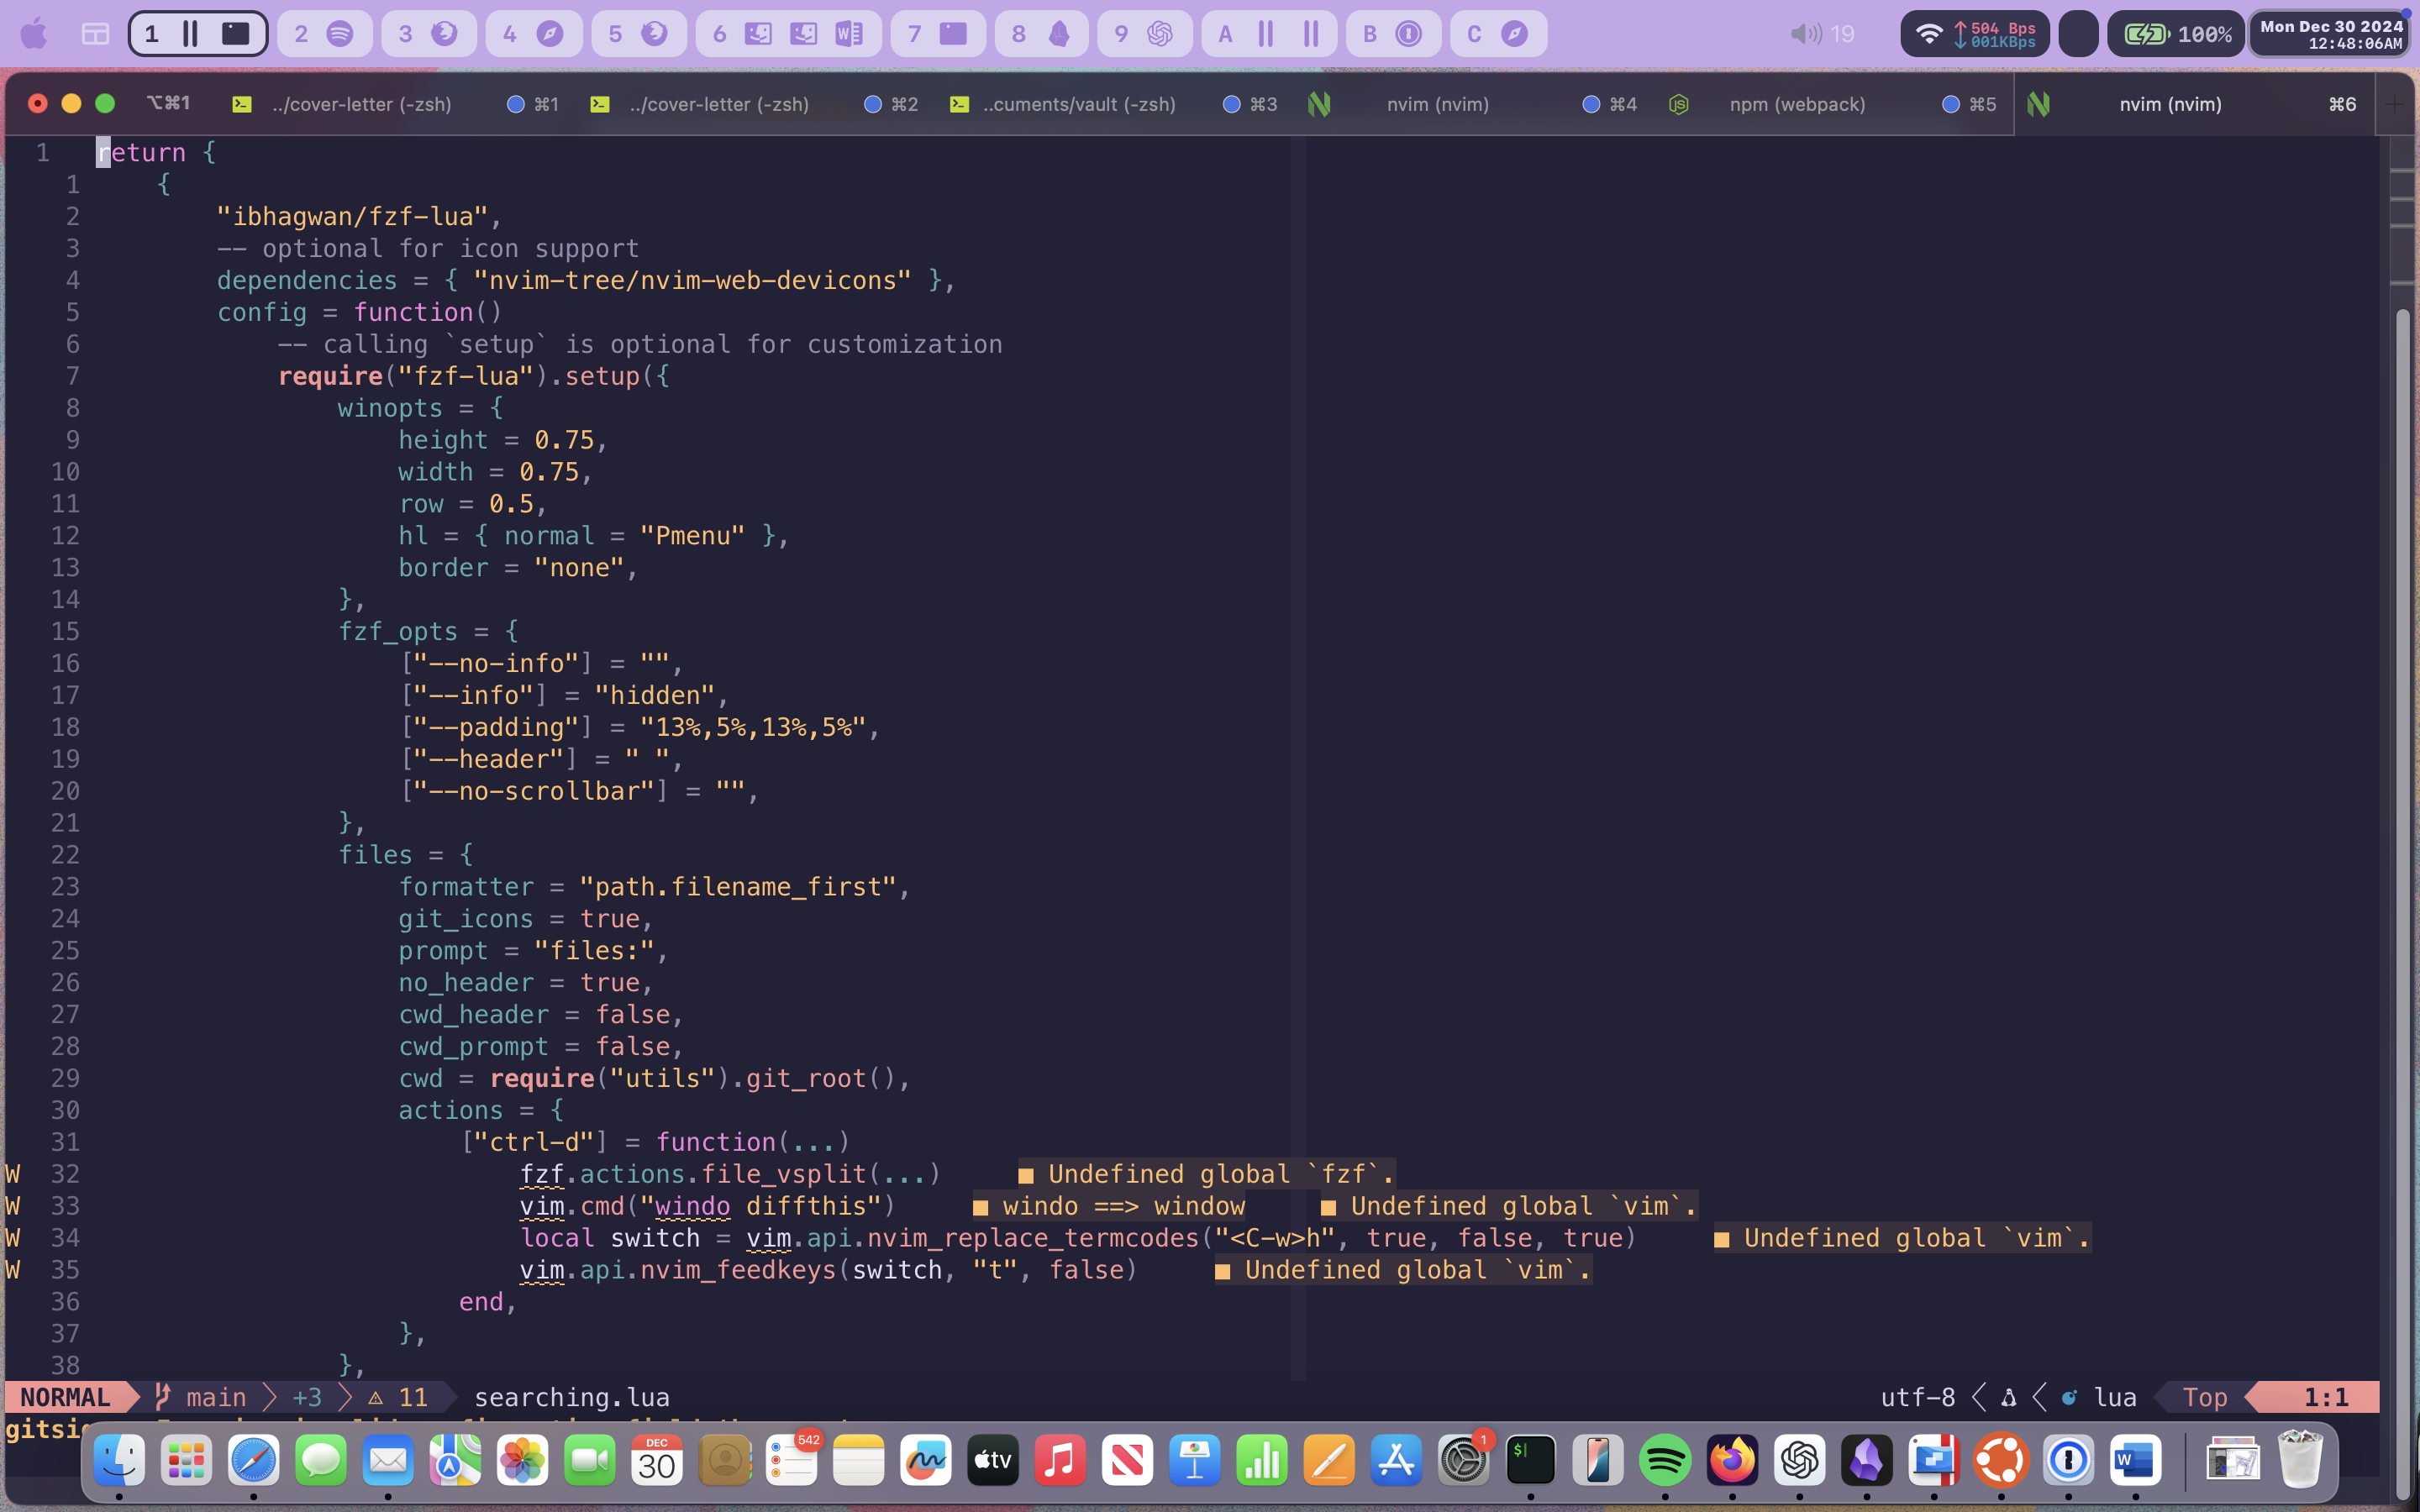Open System Settings in the dock

pos(1463,1461)
